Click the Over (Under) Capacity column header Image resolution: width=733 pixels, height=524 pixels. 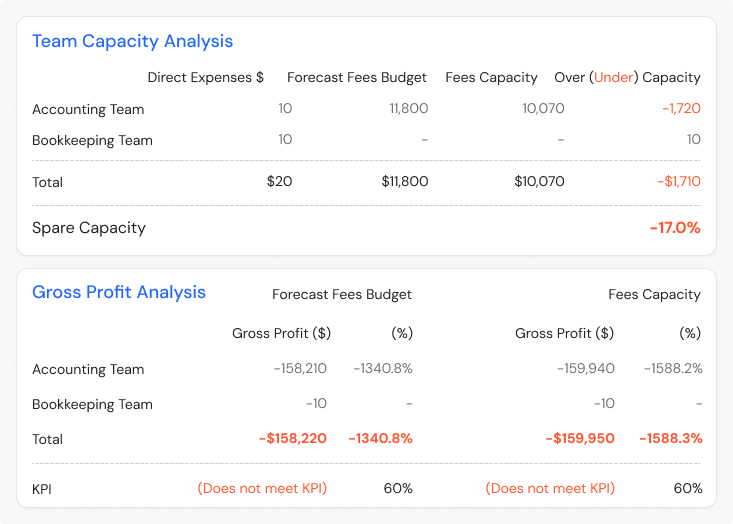(627, 77)
